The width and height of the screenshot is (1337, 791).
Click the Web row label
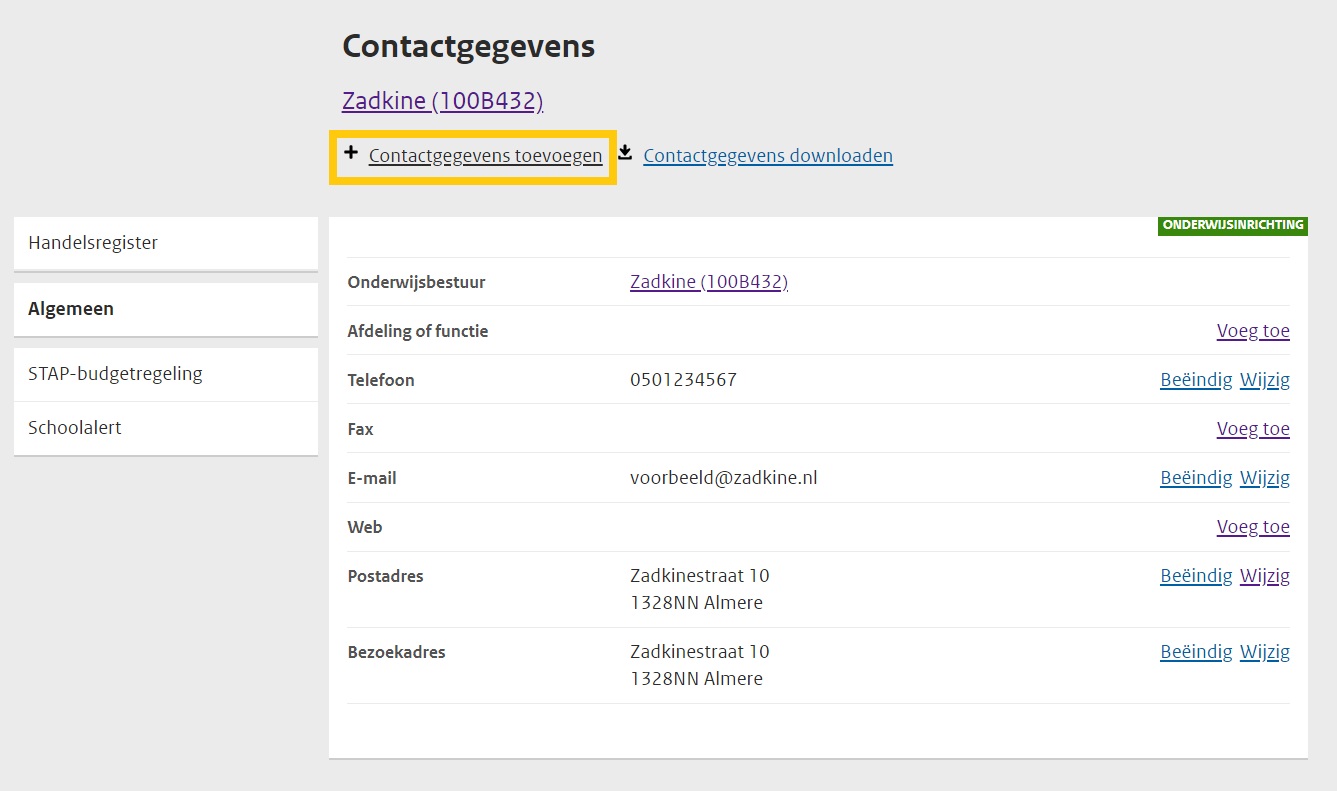(x=365, y=527)
